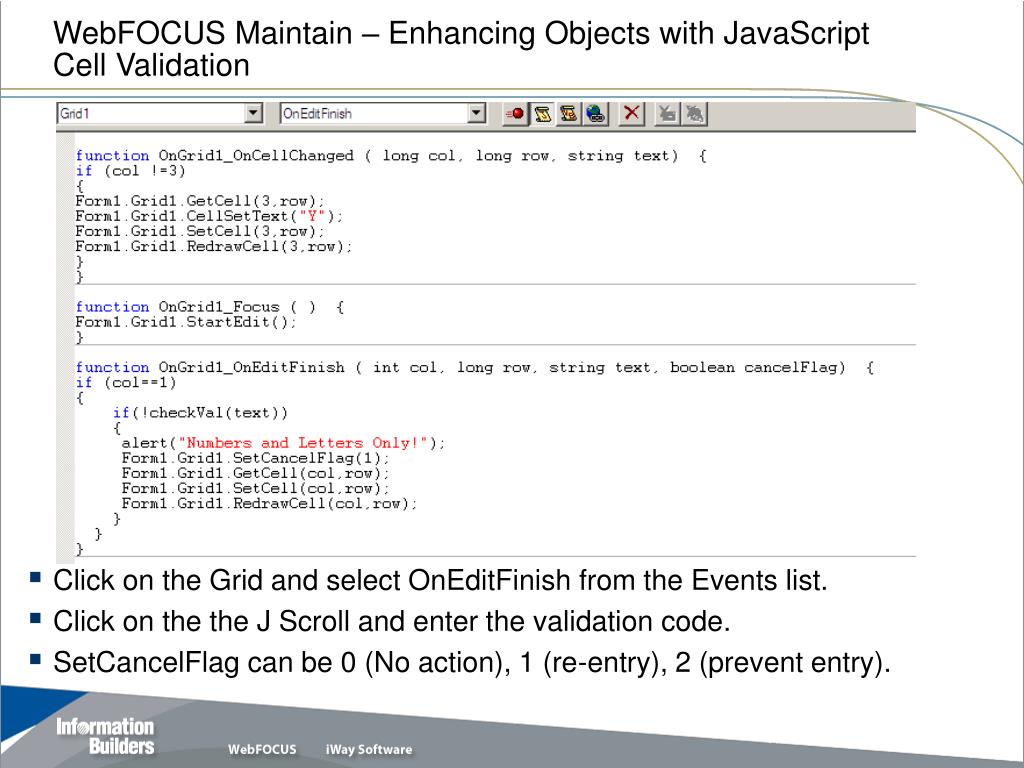
Task: Expand the OnEditFinish events dropdown arrow
Action: tap(477, 114)
